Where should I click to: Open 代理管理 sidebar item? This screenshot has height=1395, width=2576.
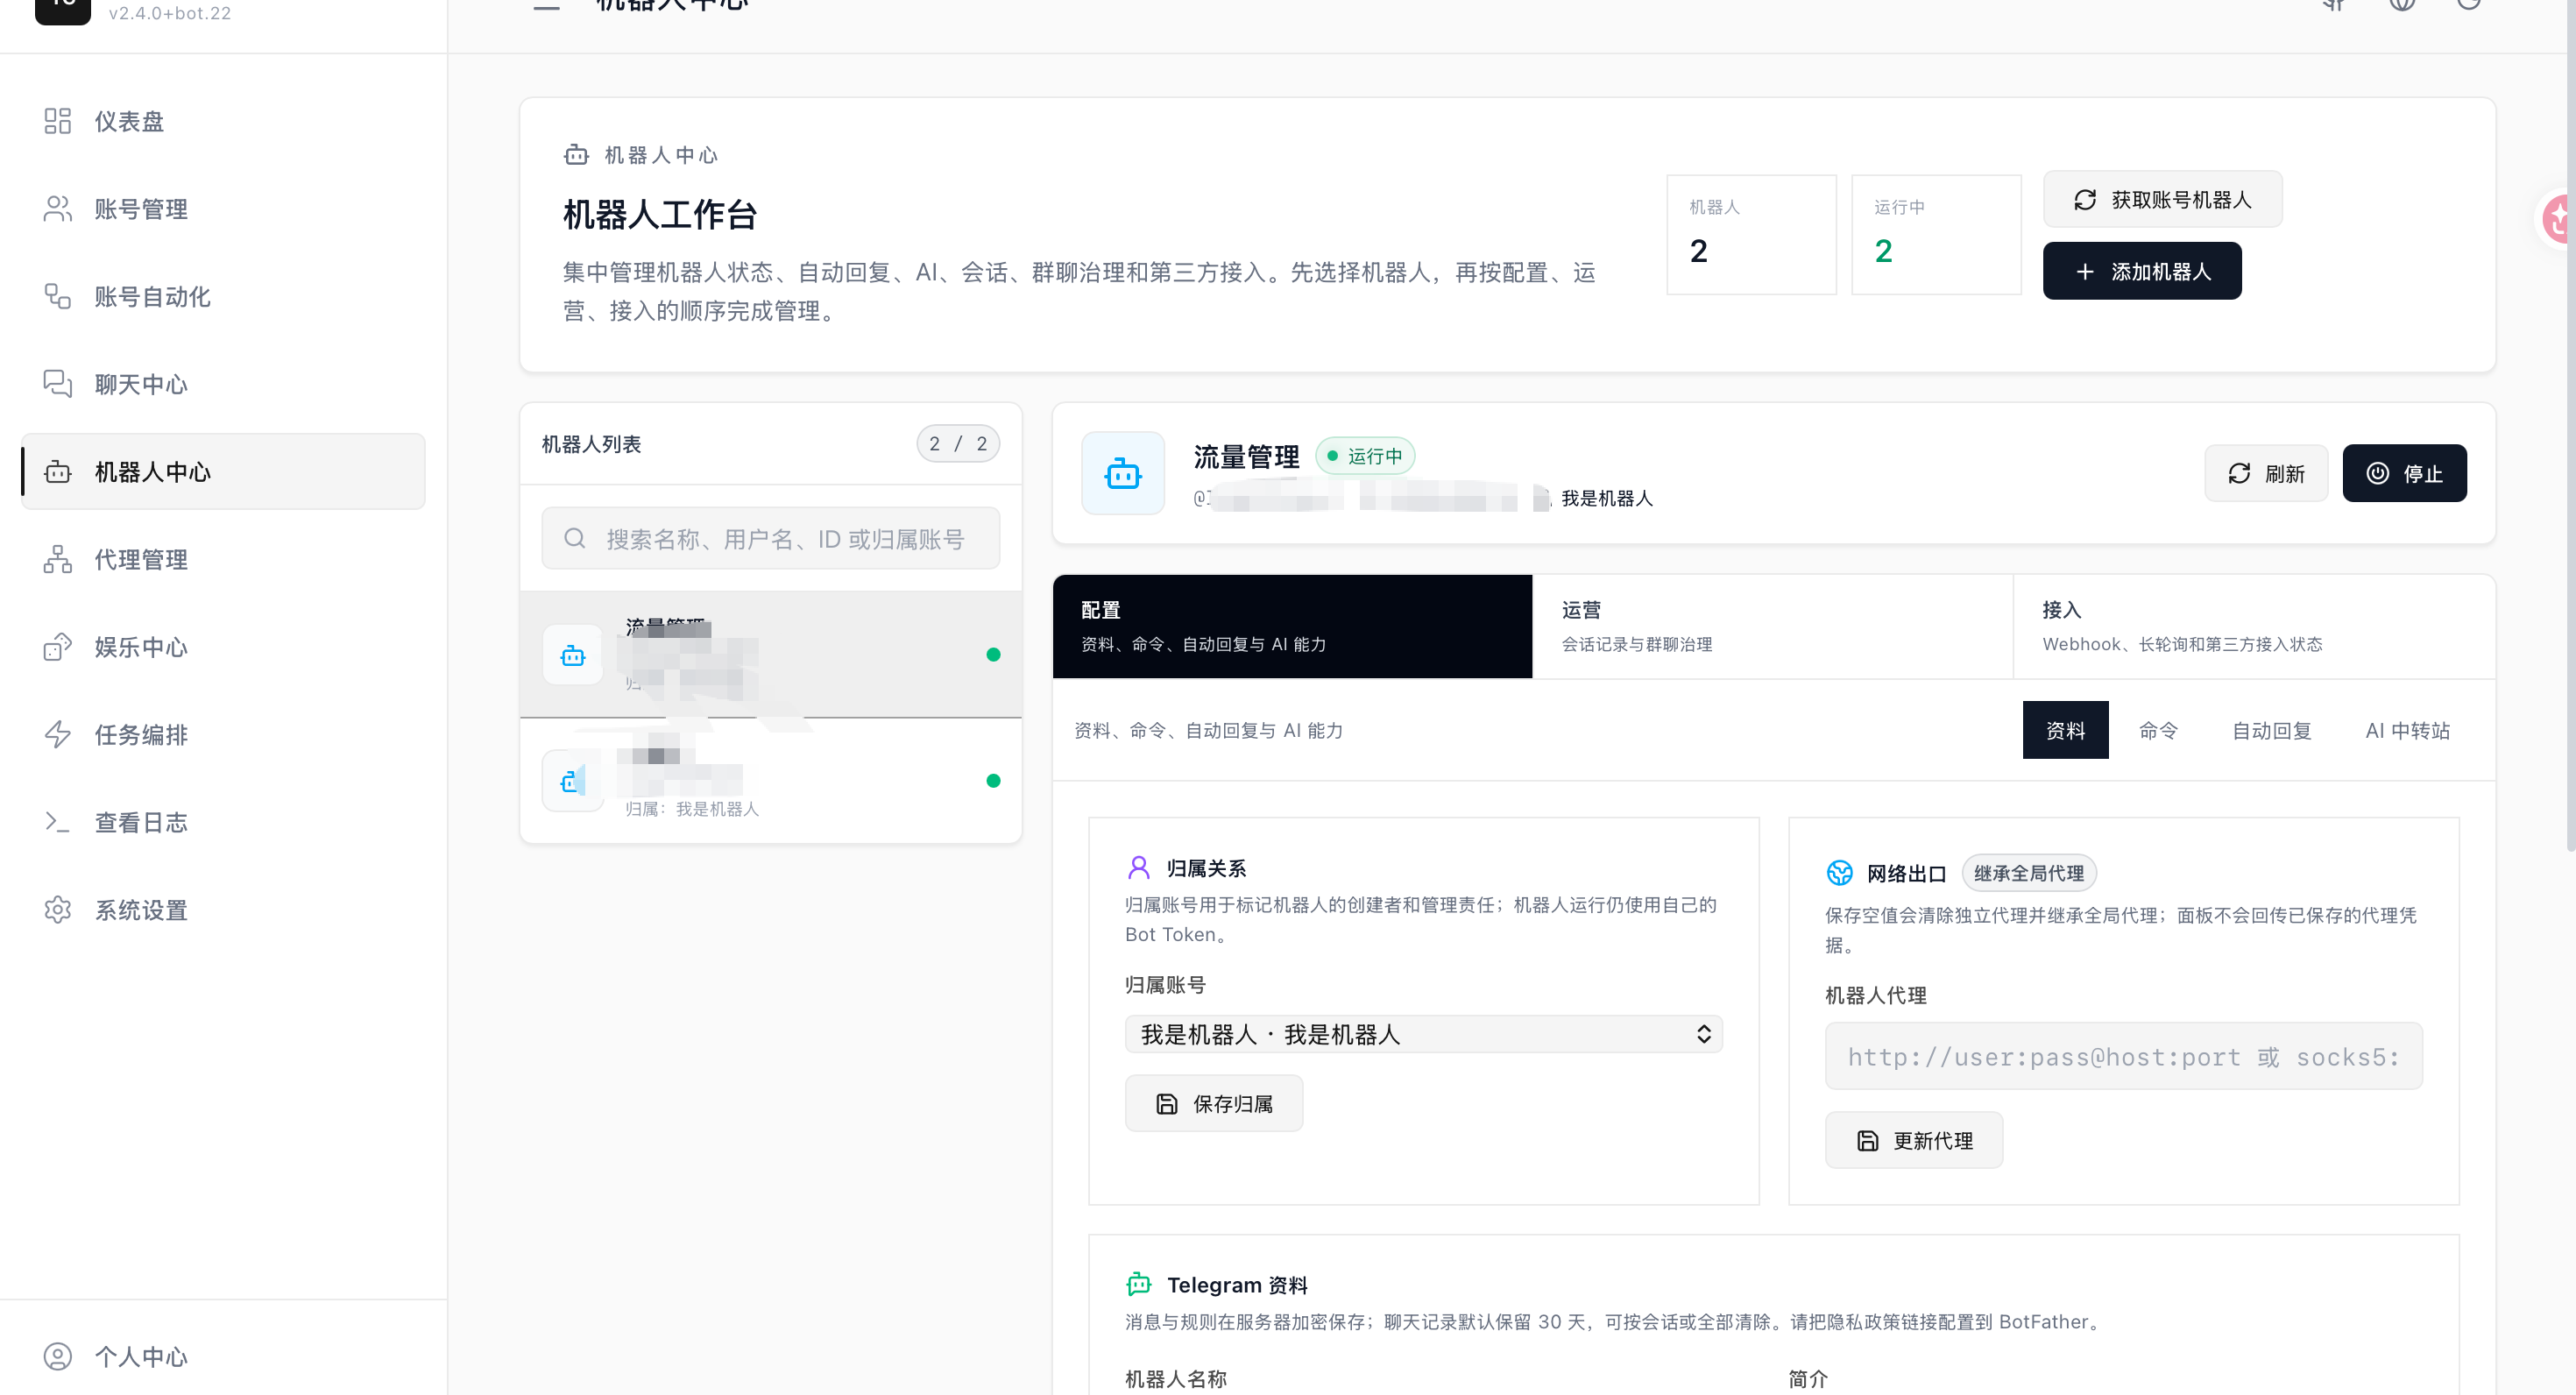223,560
